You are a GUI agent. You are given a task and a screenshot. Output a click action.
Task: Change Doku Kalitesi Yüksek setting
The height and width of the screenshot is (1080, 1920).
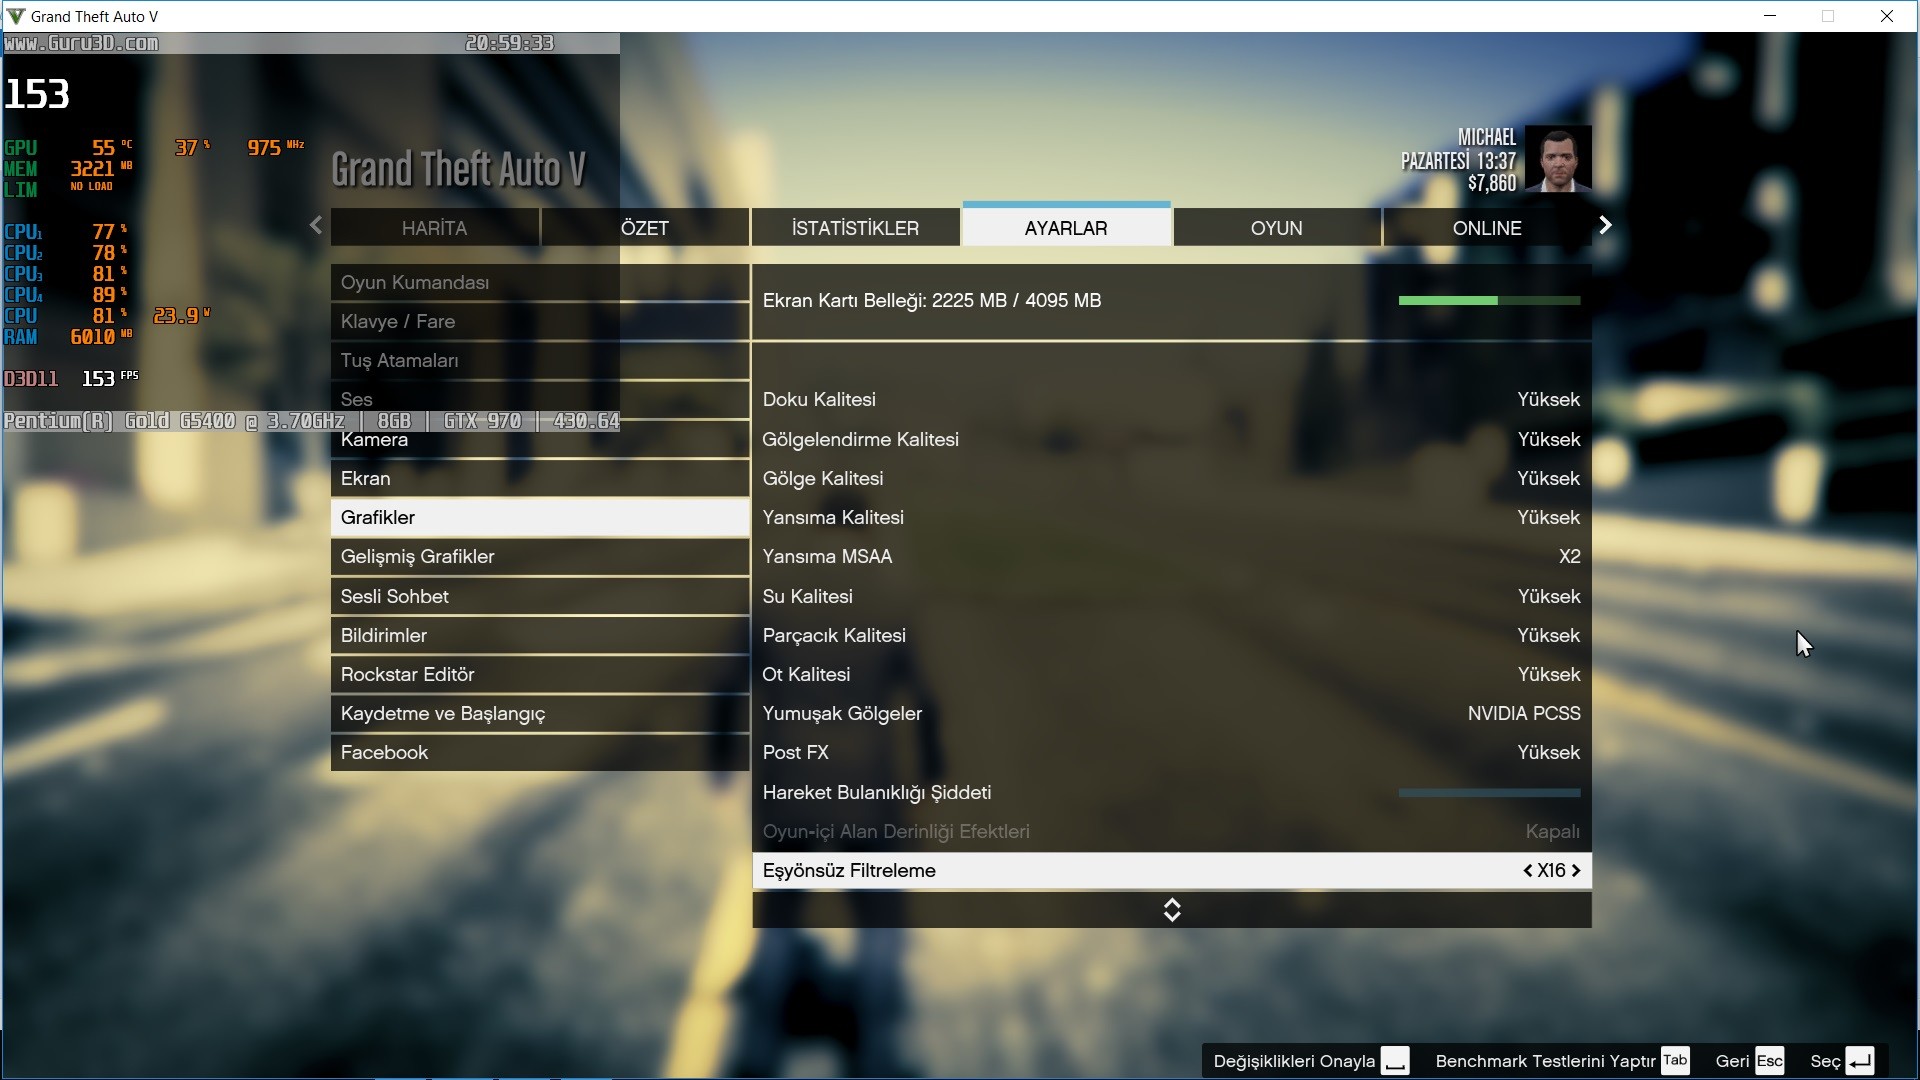tap(1548, 400)
